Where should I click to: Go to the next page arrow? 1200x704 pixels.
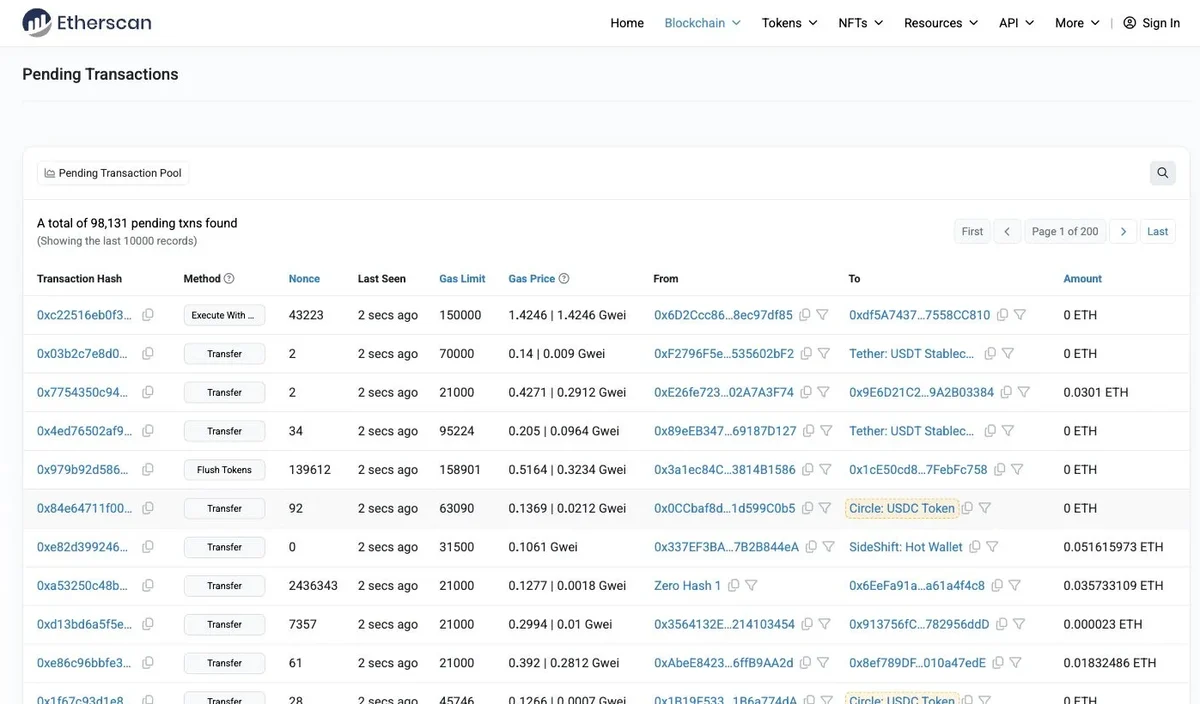1123,231
